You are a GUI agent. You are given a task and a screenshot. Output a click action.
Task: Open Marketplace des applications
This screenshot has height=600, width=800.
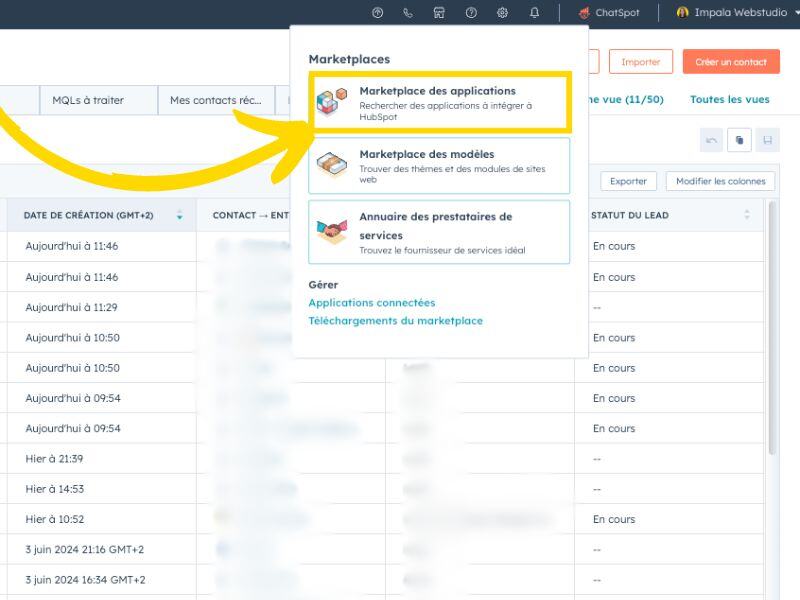(x=439, y=103)
